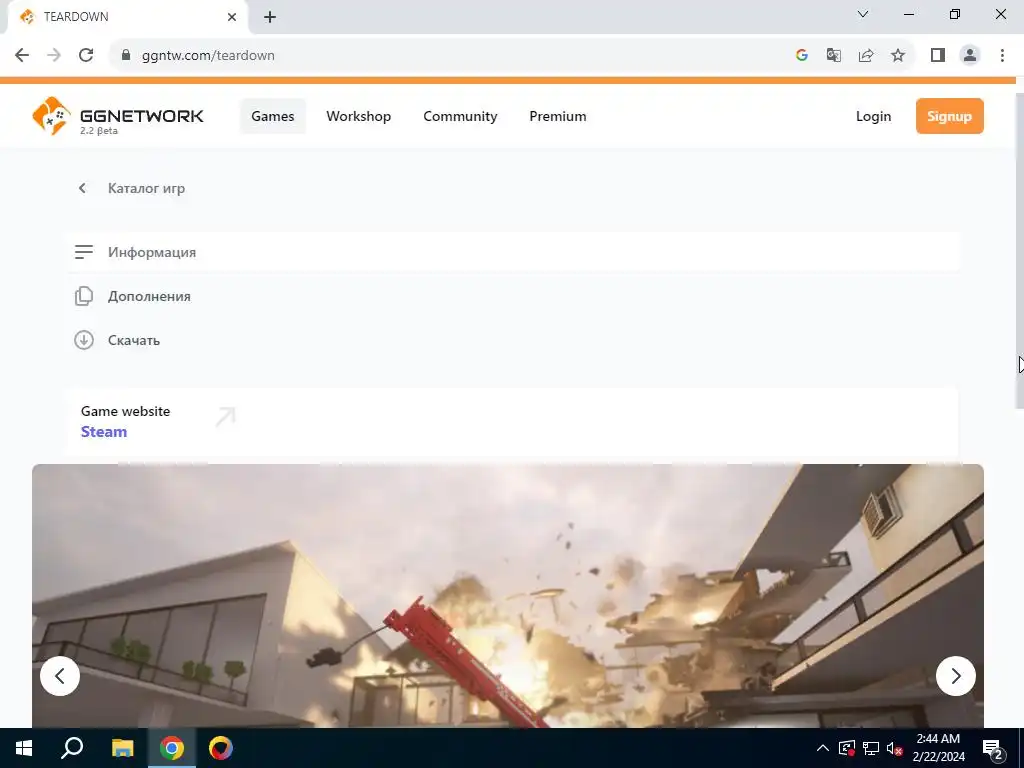Open the Windows Start menu

(x=24, y=748)
